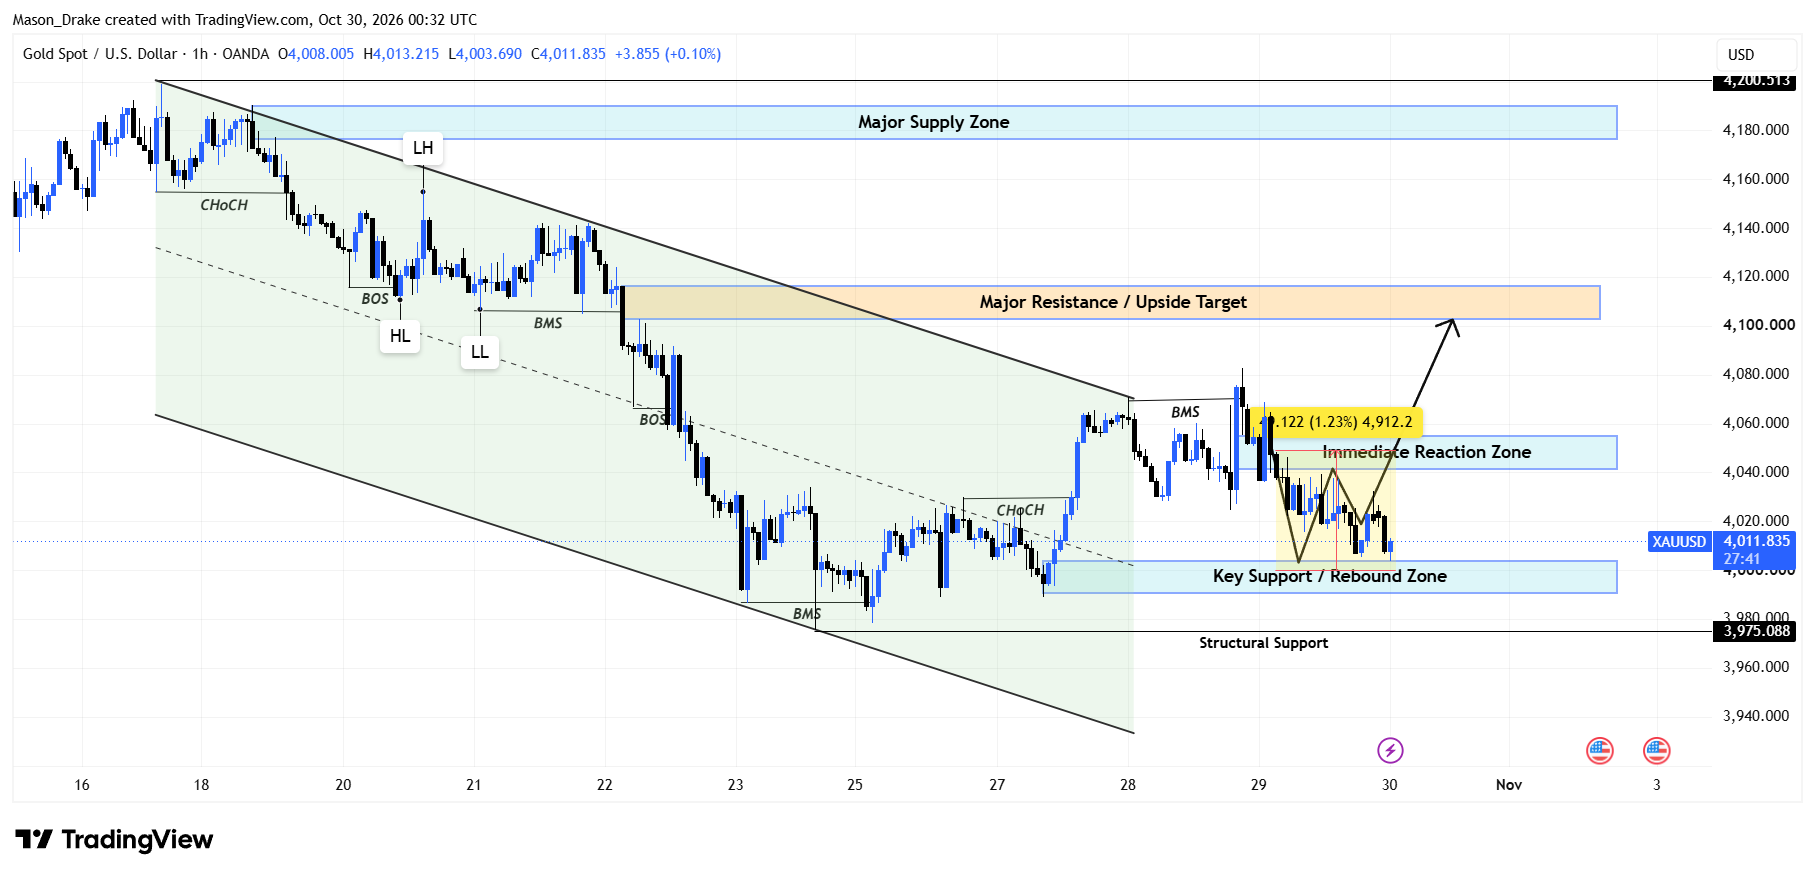Viewport: 1815px width, 877px height.
Task: Click the purple lightning event icon
Action: tap(1390, 750)
